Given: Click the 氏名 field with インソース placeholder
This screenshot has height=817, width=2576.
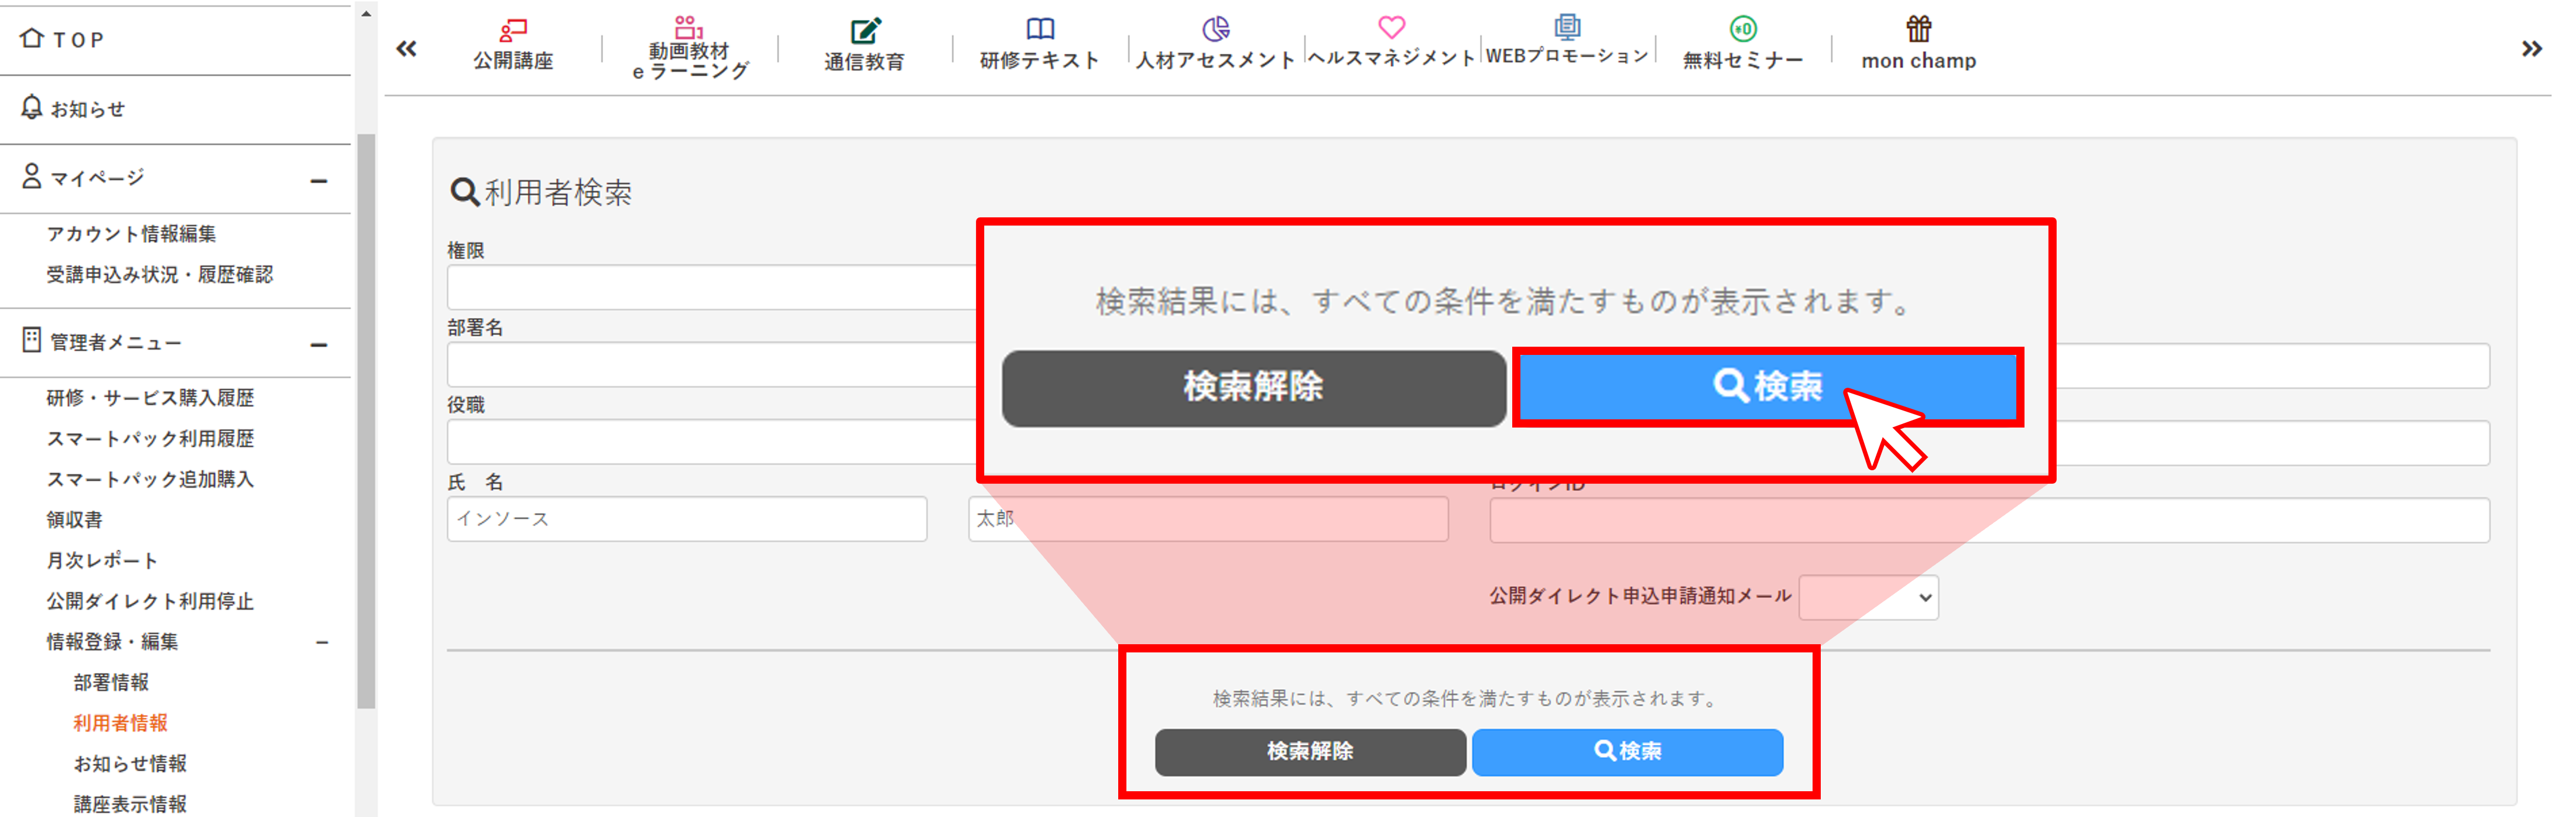Looking at the screenshot, I should 687,519.
